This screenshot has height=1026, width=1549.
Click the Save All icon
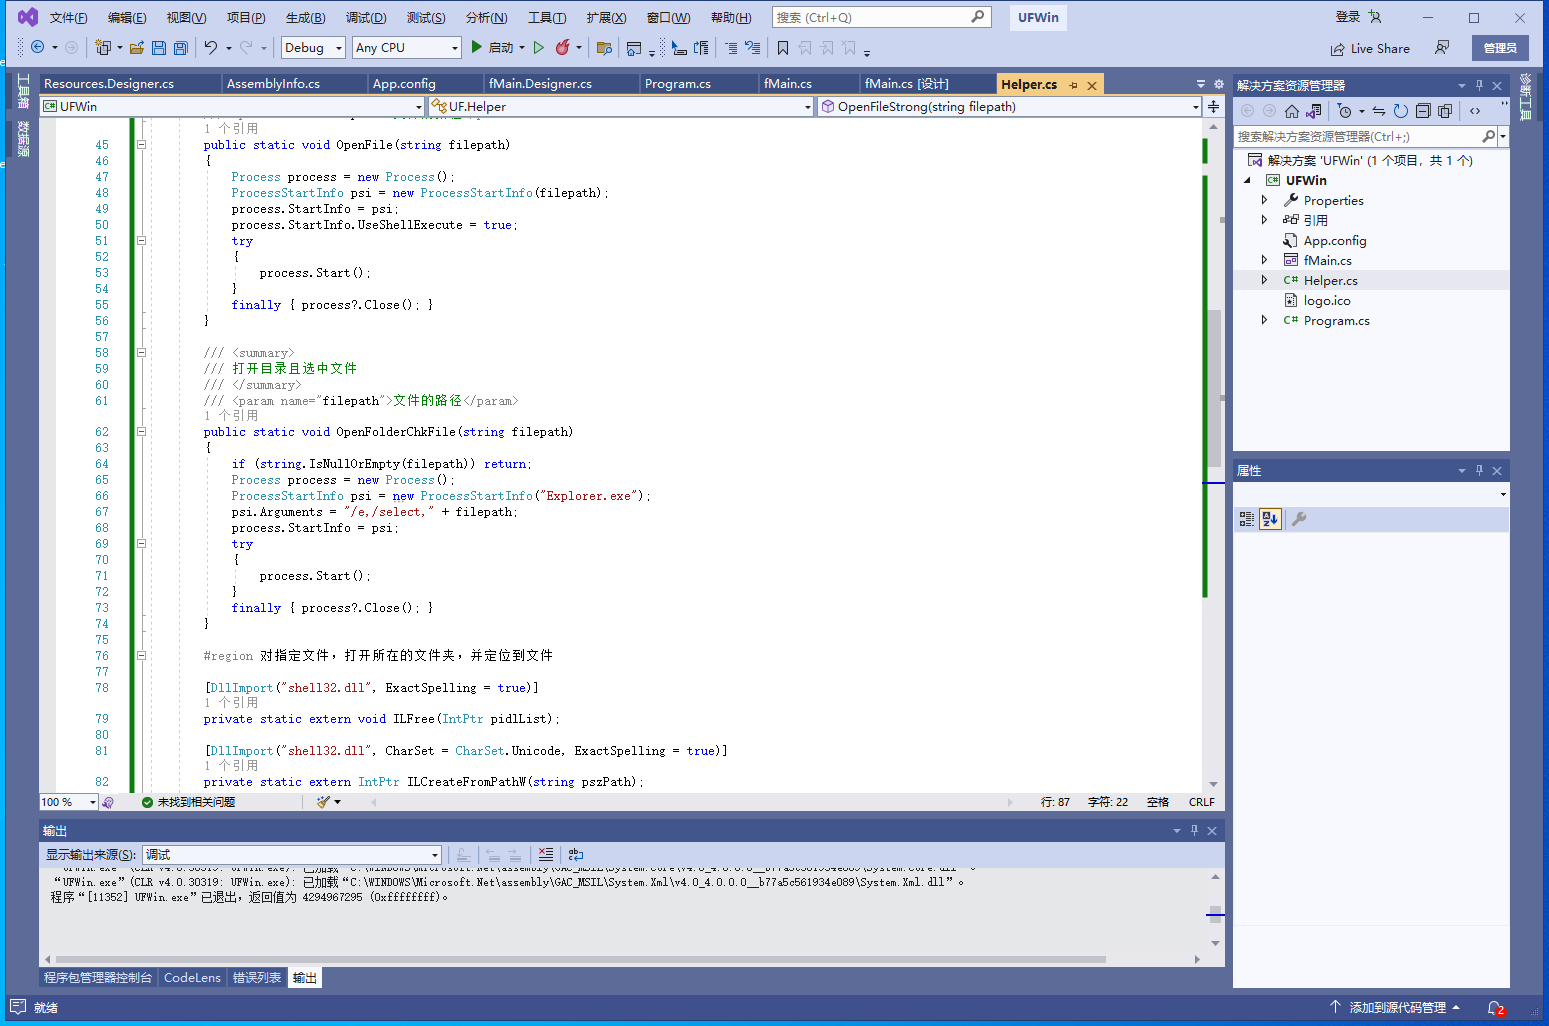(x=181, y=47)
